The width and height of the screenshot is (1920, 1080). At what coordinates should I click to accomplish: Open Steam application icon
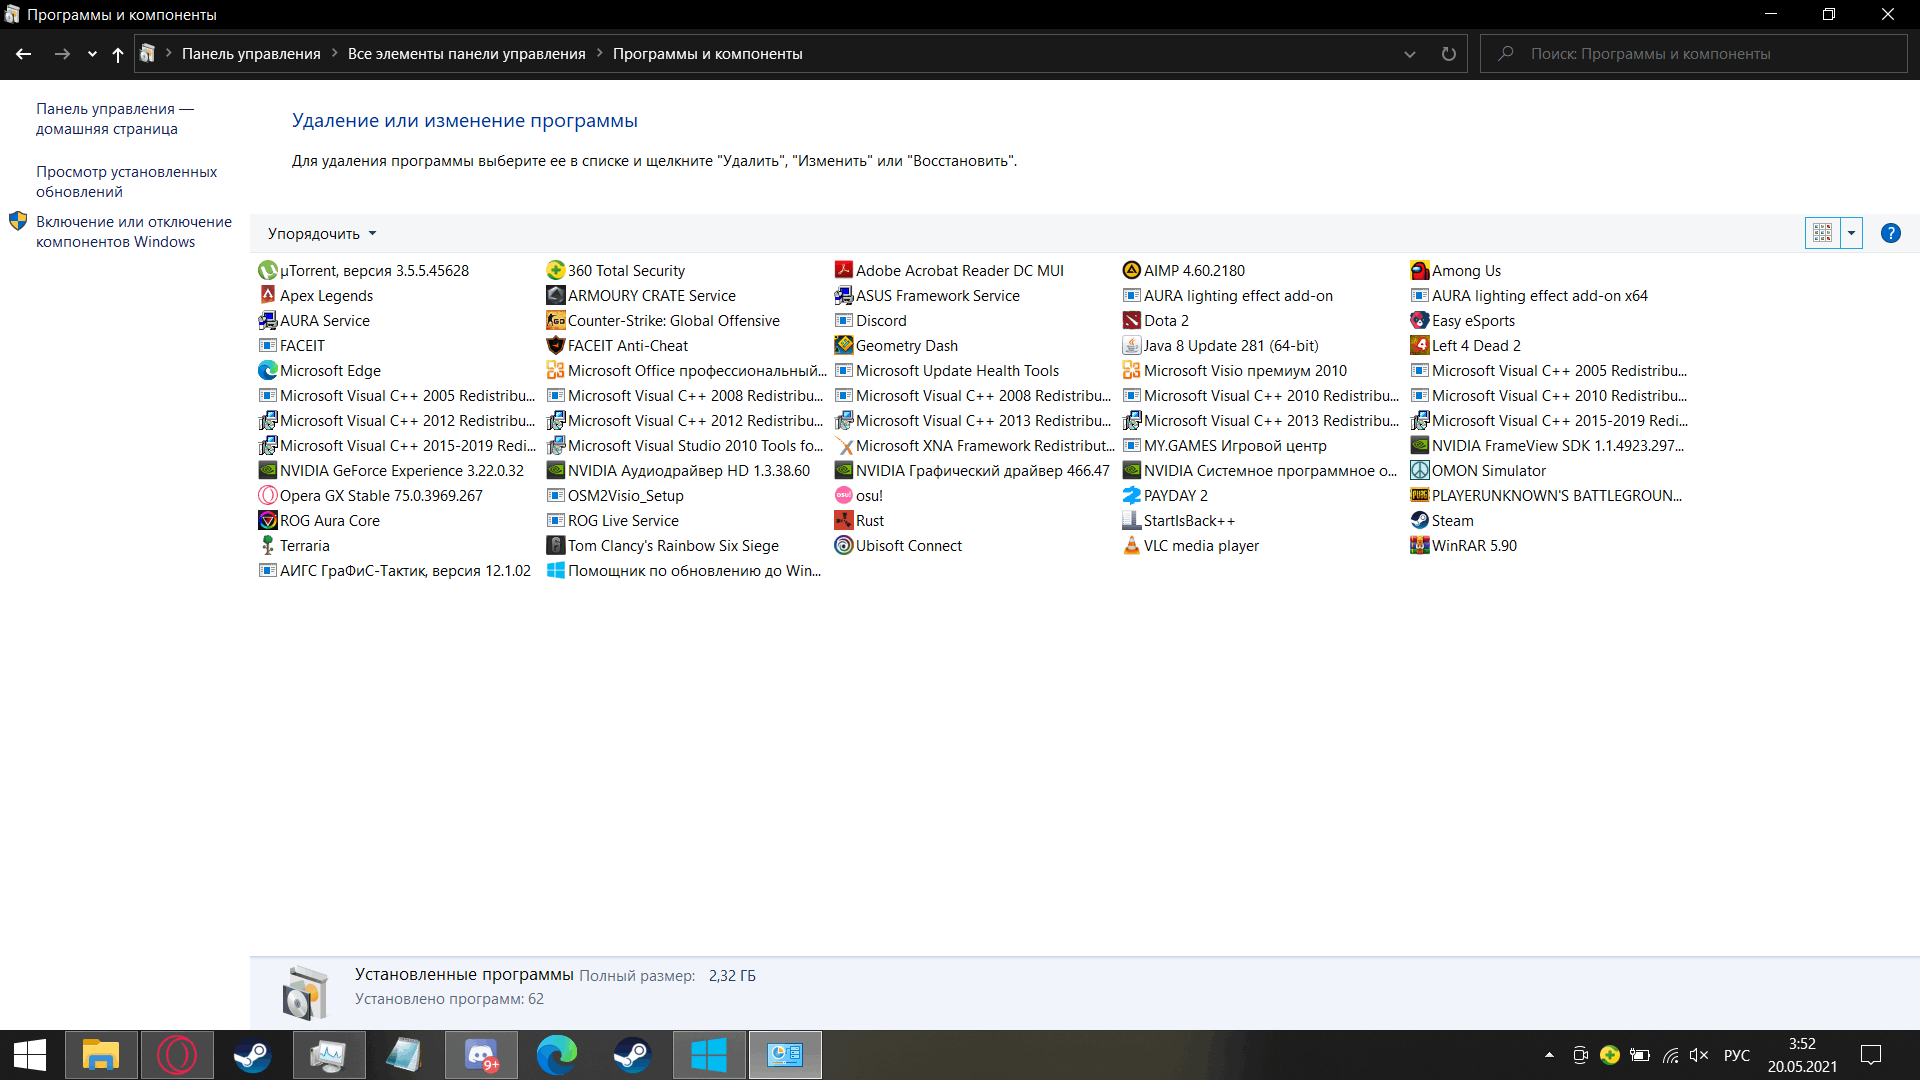[x=632, y=1054]
